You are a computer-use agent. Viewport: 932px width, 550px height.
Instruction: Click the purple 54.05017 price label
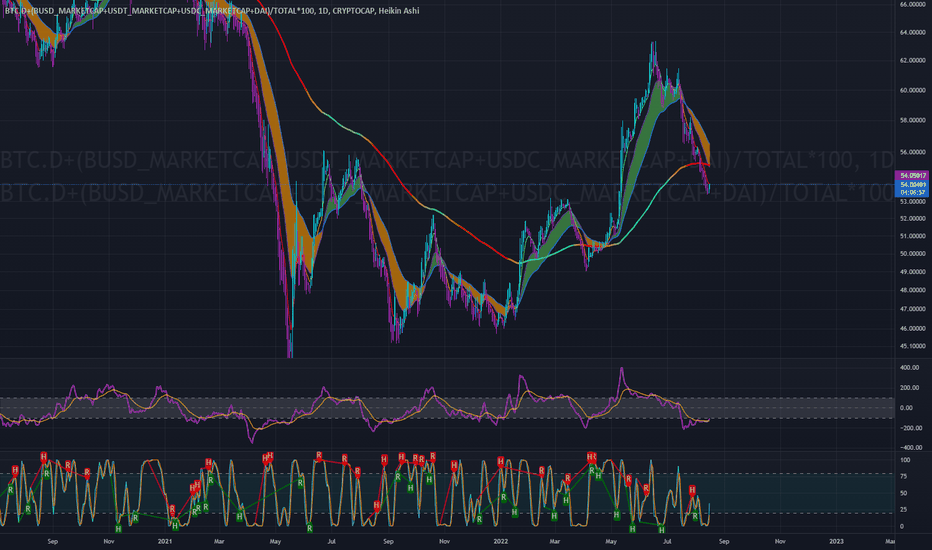click(912, 175)
